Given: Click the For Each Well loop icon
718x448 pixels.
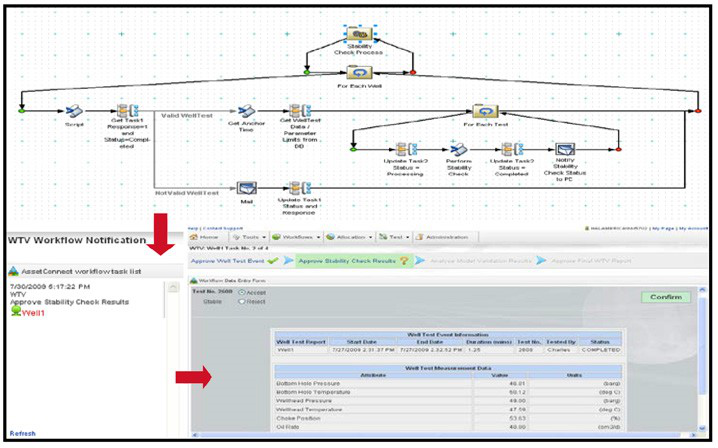Looking at the screenshot, I should [358, 73].
